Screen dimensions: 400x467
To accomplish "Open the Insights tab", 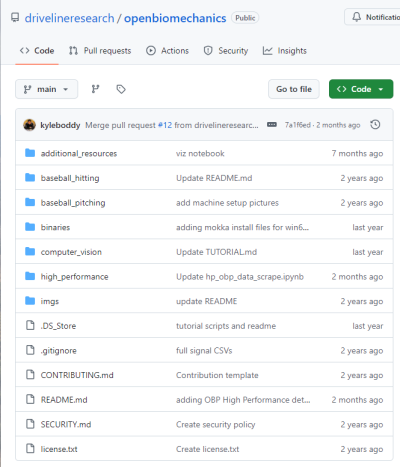I will coord(285,51).
